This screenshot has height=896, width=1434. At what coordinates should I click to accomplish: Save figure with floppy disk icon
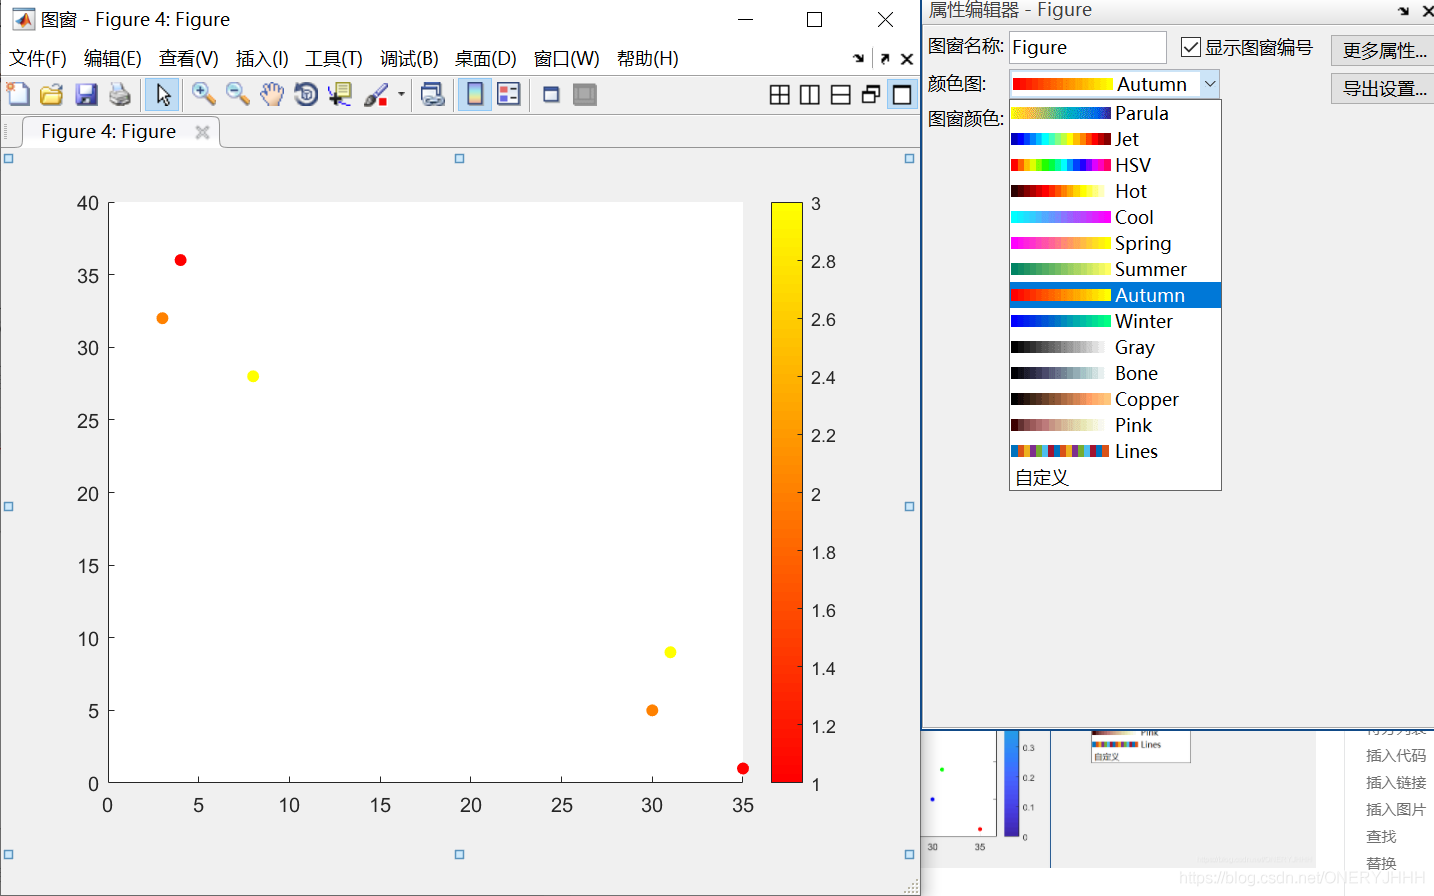coord(86,95)
